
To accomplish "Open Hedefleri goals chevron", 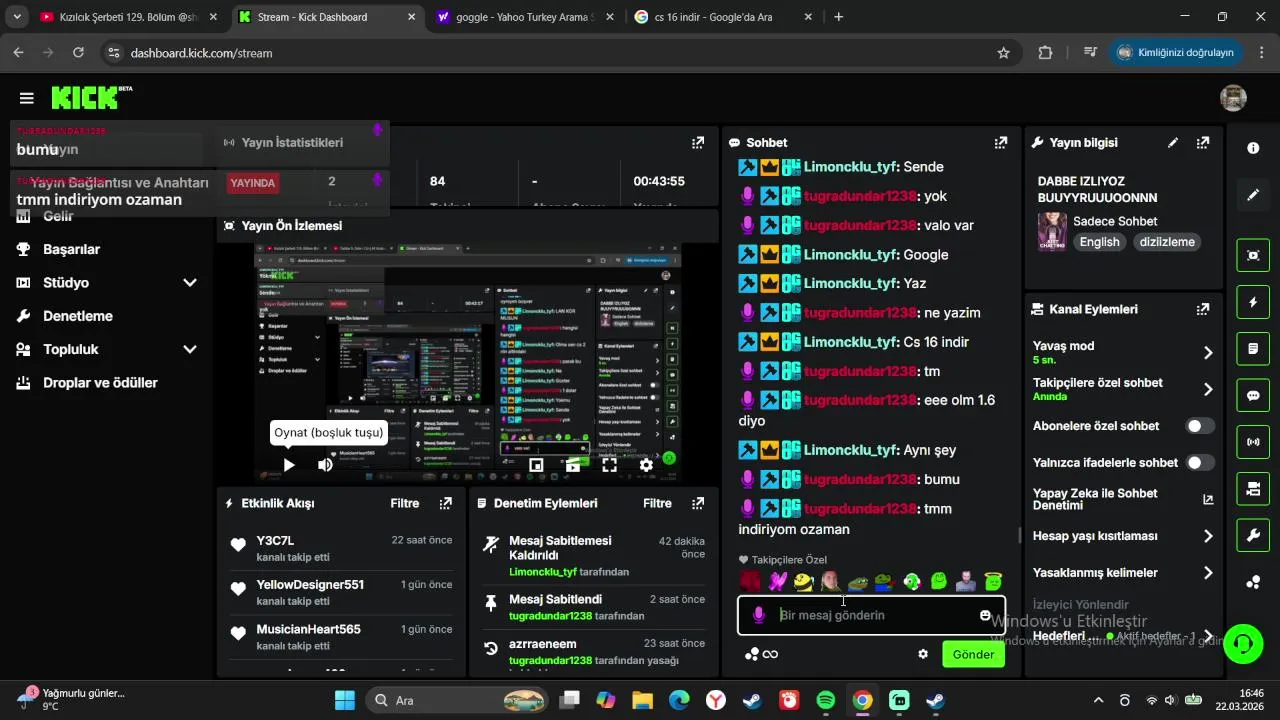I will pyautogui.click(x=1208, y=636).
